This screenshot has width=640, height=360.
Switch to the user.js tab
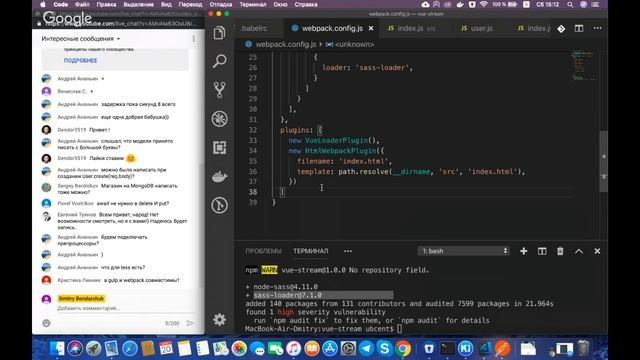point(477,28)
